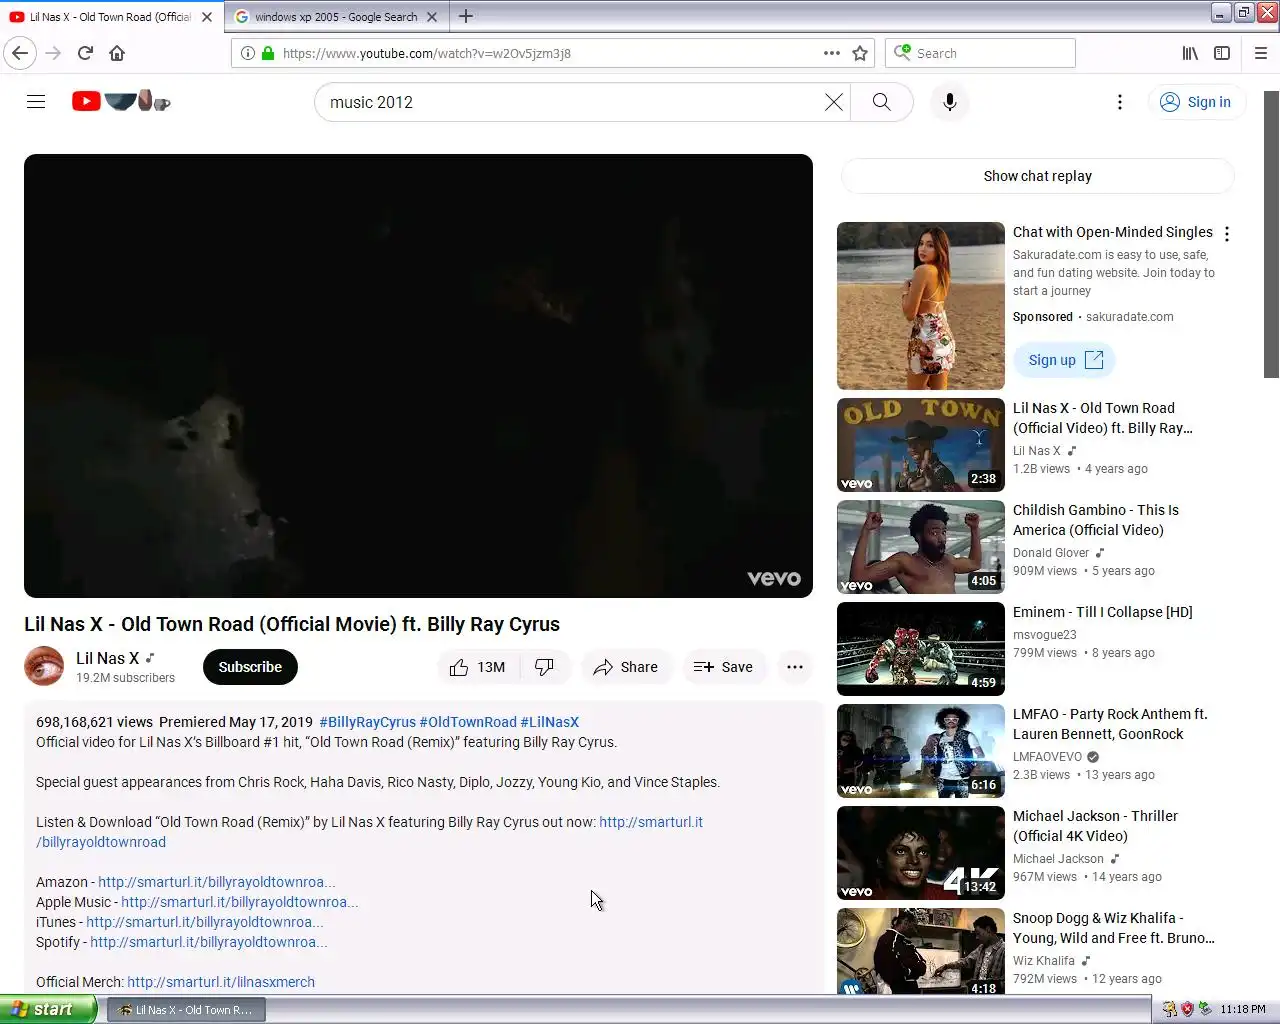View site information icon in address bar
The width and height of the screenshot is (1280, 1024).
point(248,53)
